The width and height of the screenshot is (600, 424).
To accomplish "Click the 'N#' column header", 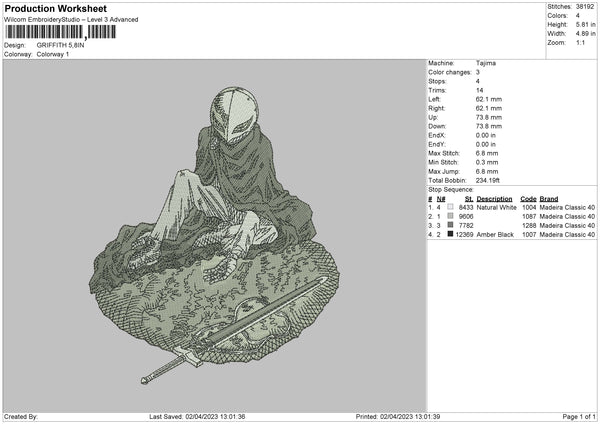I will [441, 199].
